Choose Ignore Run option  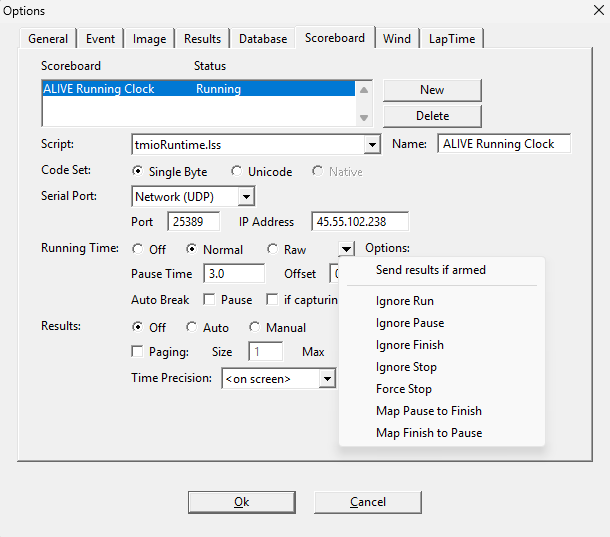(x=442, y=301)
